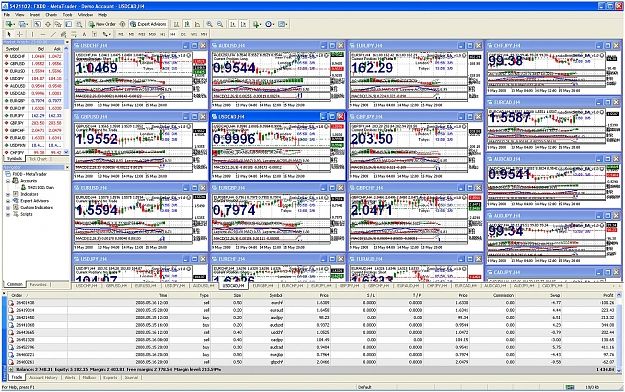Toggle the Terminal panel toolbar icon

click(x=69, y=24)
